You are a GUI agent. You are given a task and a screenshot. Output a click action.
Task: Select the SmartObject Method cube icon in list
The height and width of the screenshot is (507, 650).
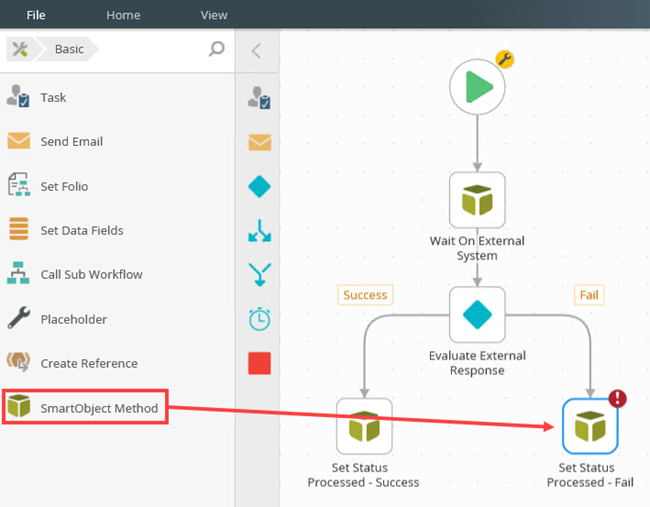click(19, 406)
